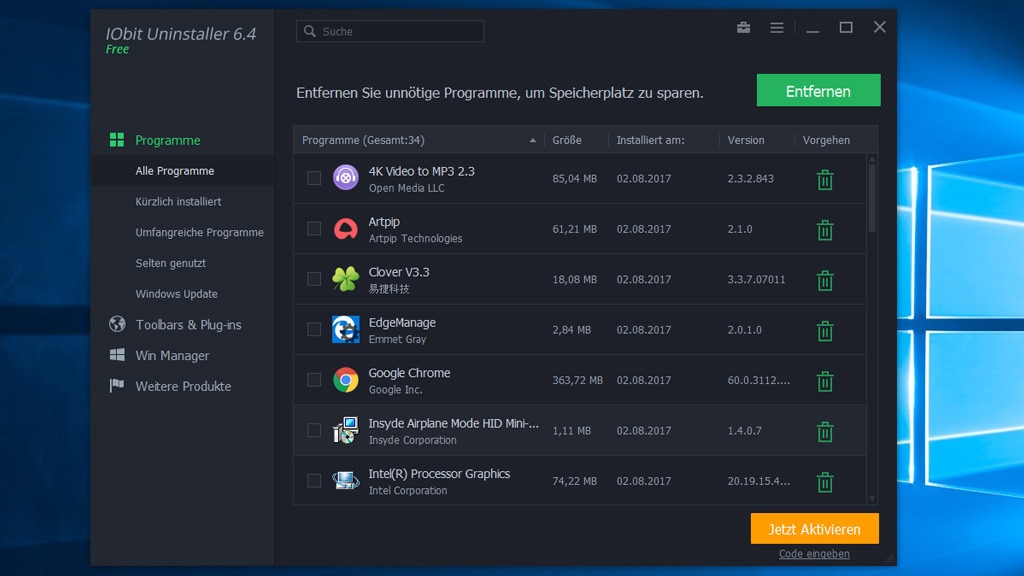Click the Clover leaf app icon
1024x576 pixels.
[345, 279]
